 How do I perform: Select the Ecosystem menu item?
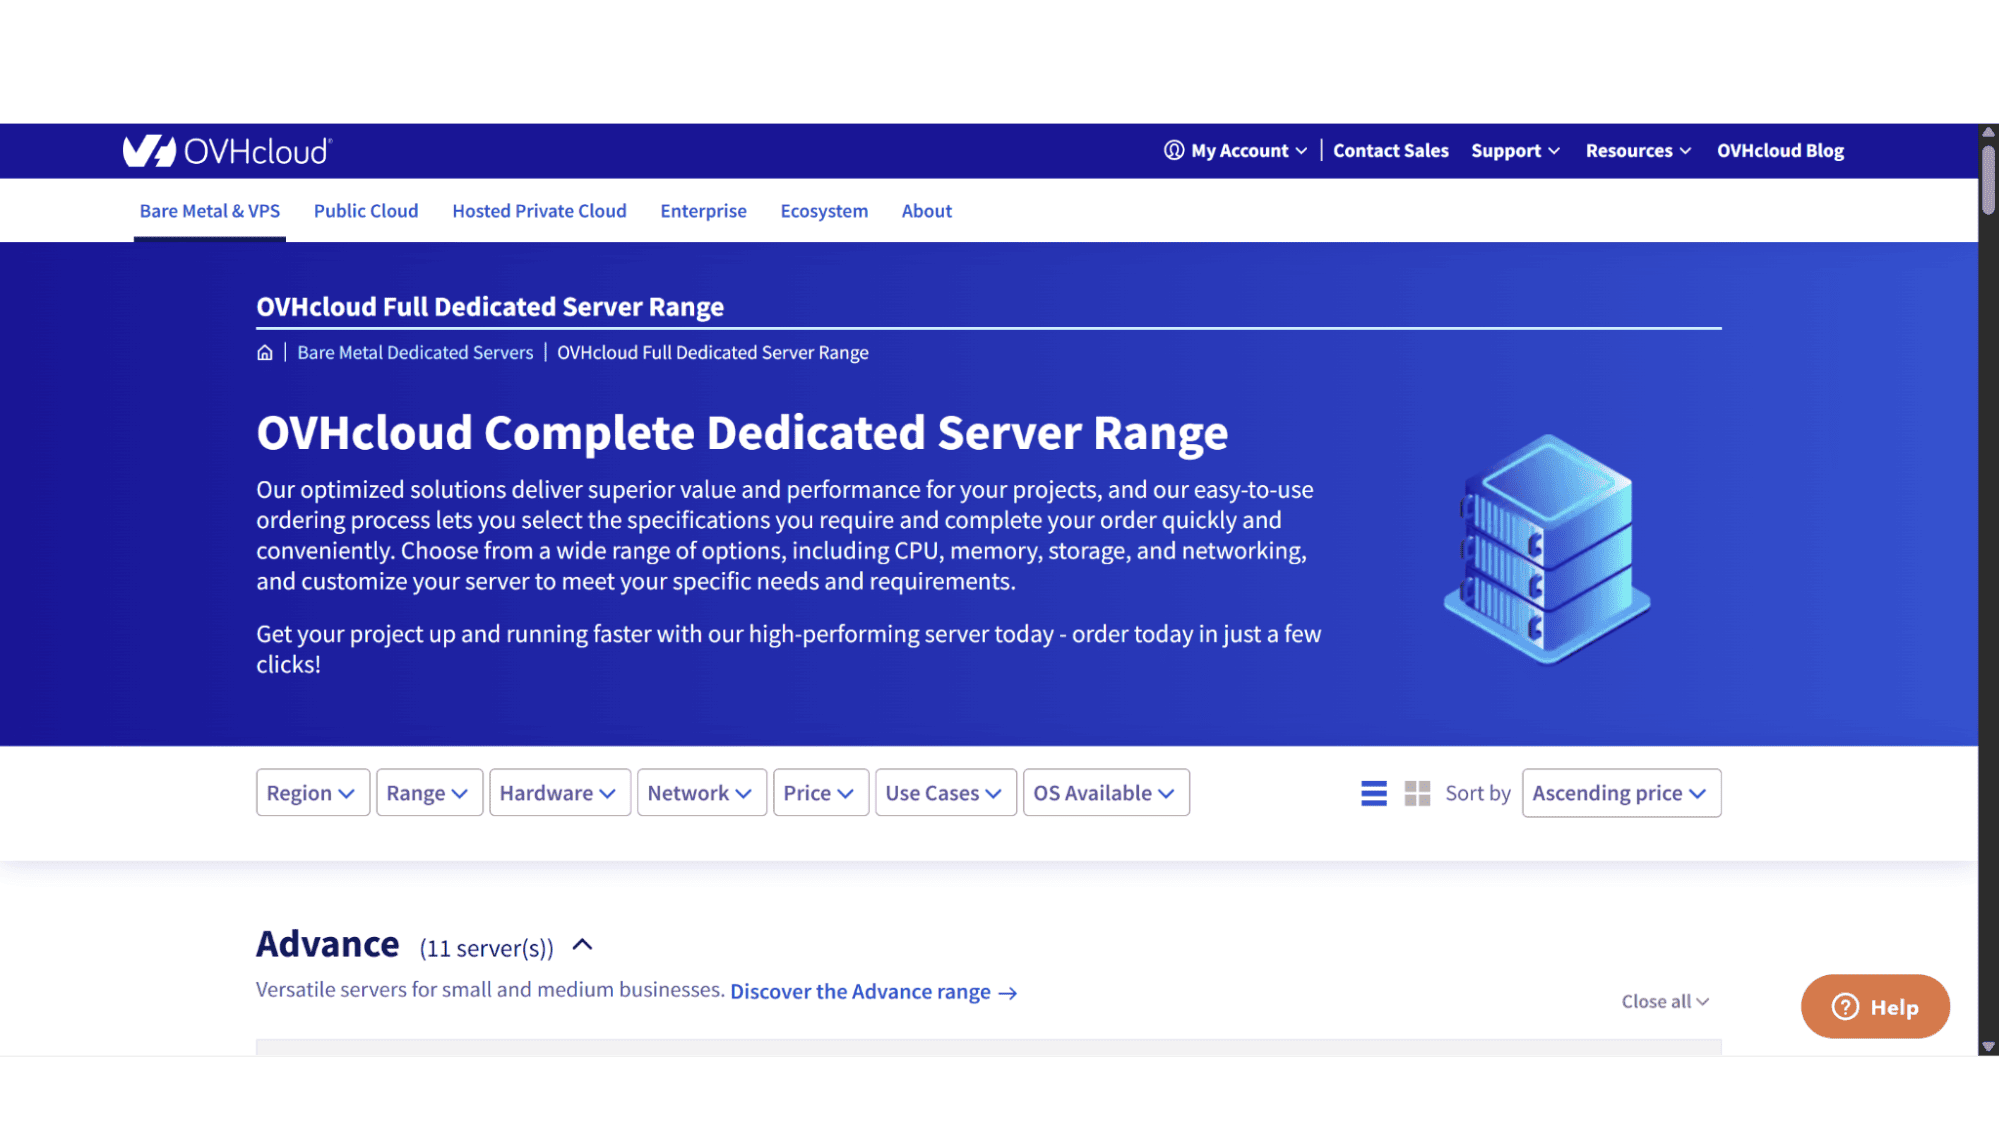click(824, 211)
